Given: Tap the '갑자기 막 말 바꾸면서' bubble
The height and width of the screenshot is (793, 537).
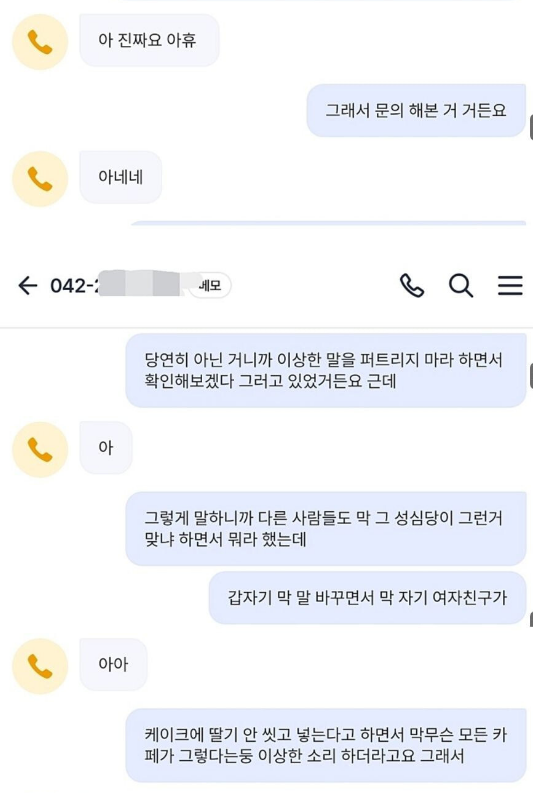Looking at the screenshot, I should click(x=367, y=598).
